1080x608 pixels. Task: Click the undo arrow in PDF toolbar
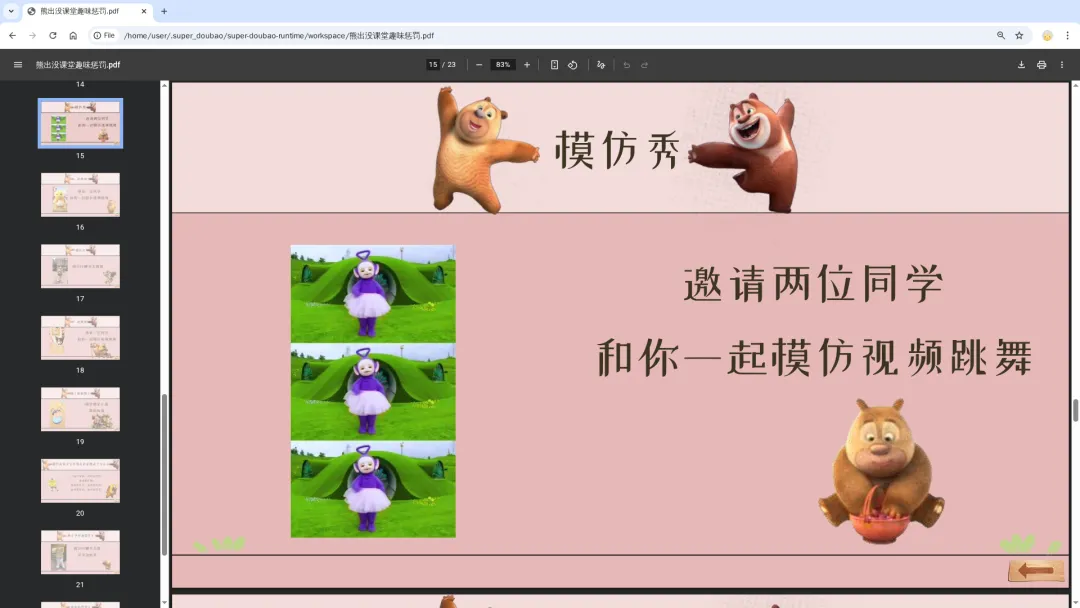tap(626, 65)
